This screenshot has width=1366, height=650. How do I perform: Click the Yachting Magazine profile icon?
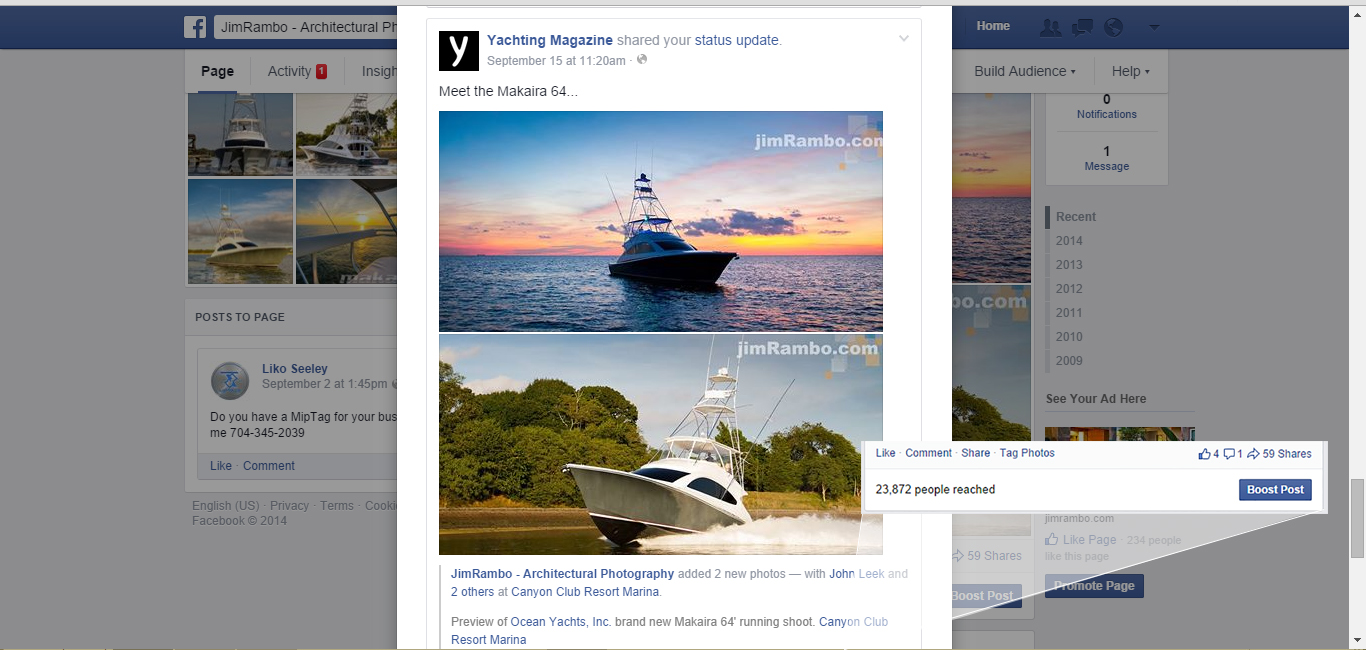click(459, 50)
